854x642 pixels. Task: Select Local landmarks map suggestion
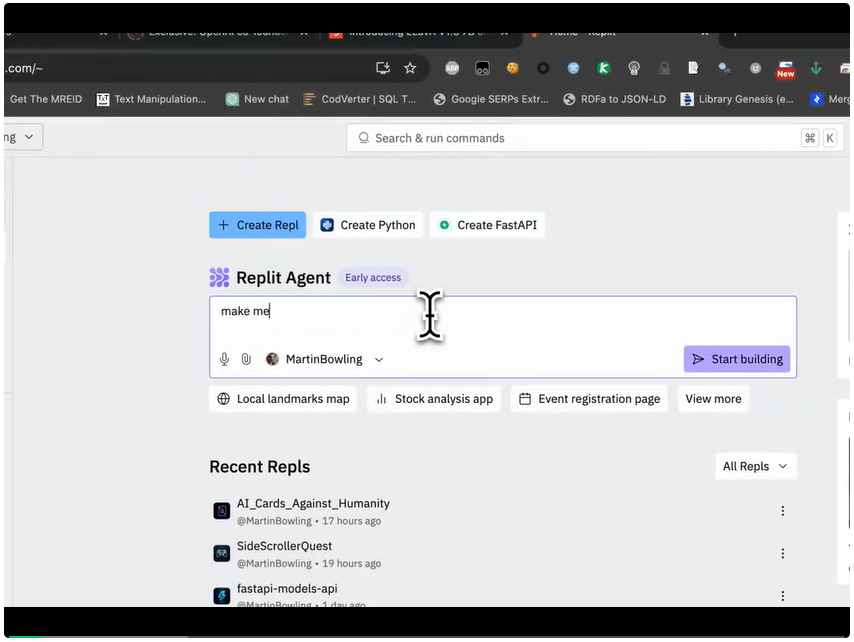283,399
